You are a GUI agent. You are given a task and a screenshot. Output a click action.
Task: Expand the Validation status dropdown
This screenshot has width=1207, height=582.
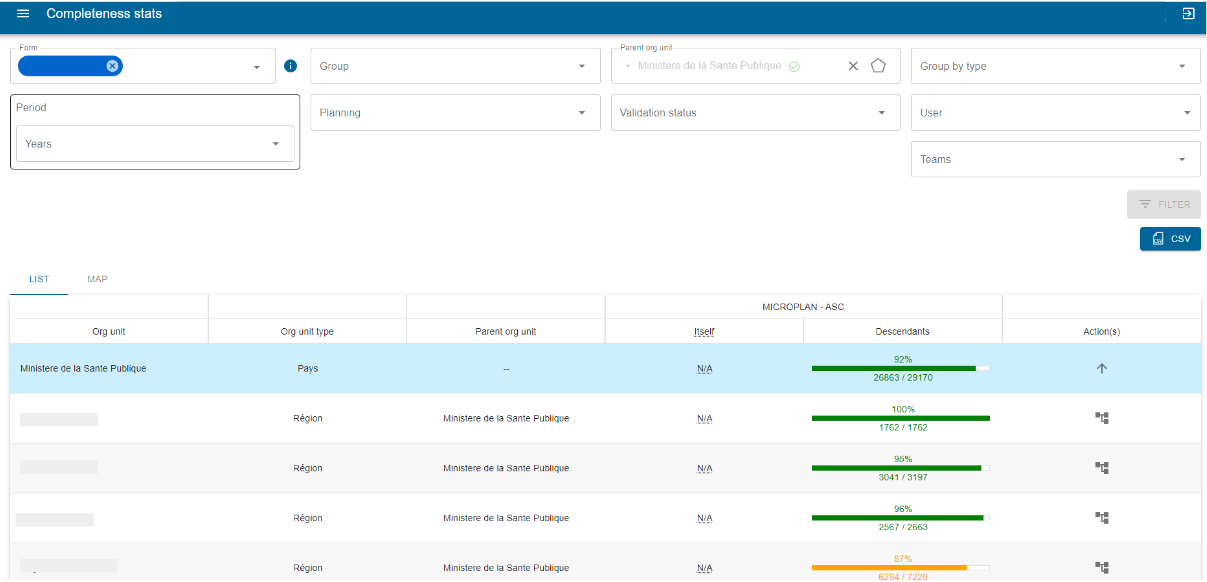click(x=755, y=113)
